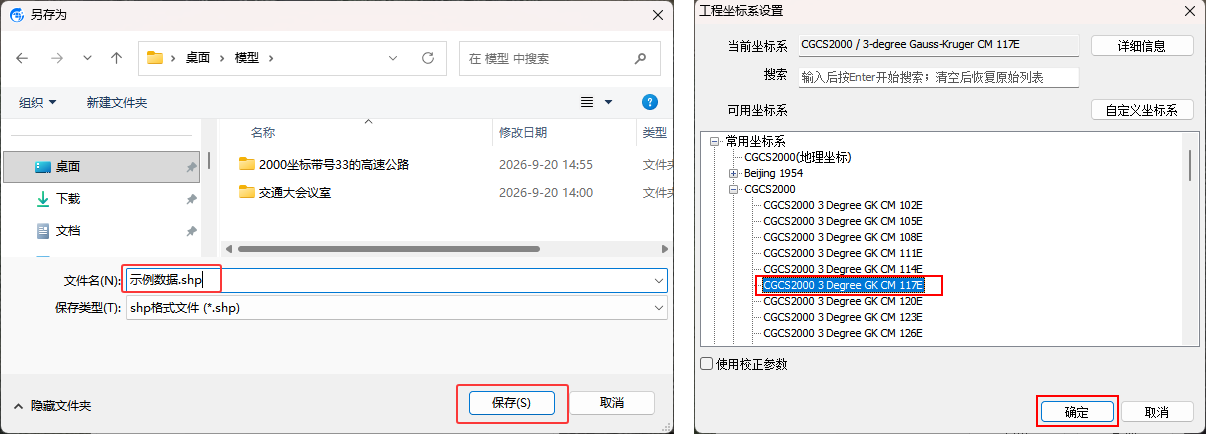Click the date 2026-9-20 14:00

coord(546,192)
